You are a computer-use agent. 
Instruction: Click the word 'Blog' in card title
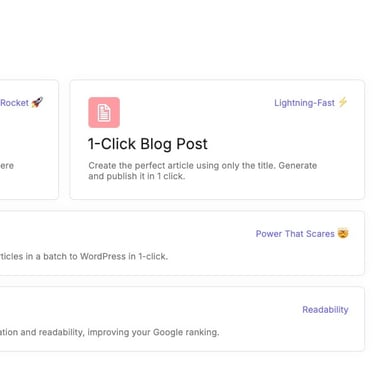click(156, 144)
